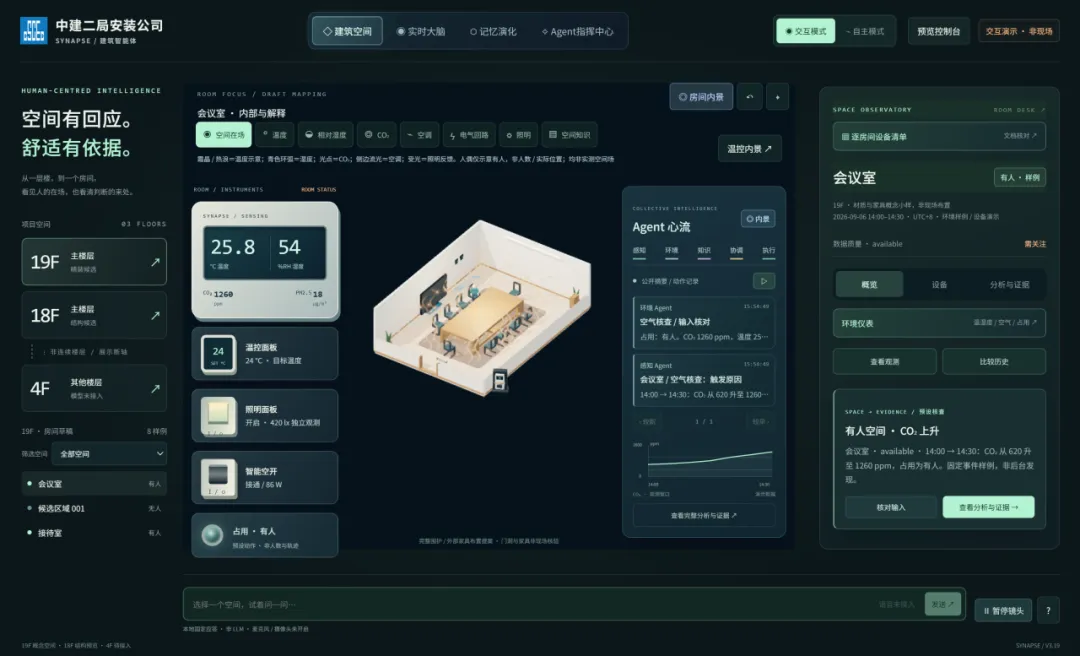Toggle CO₂ layer chip
The height and width of the screenshot is (656, 1080).
click(377, 135)
